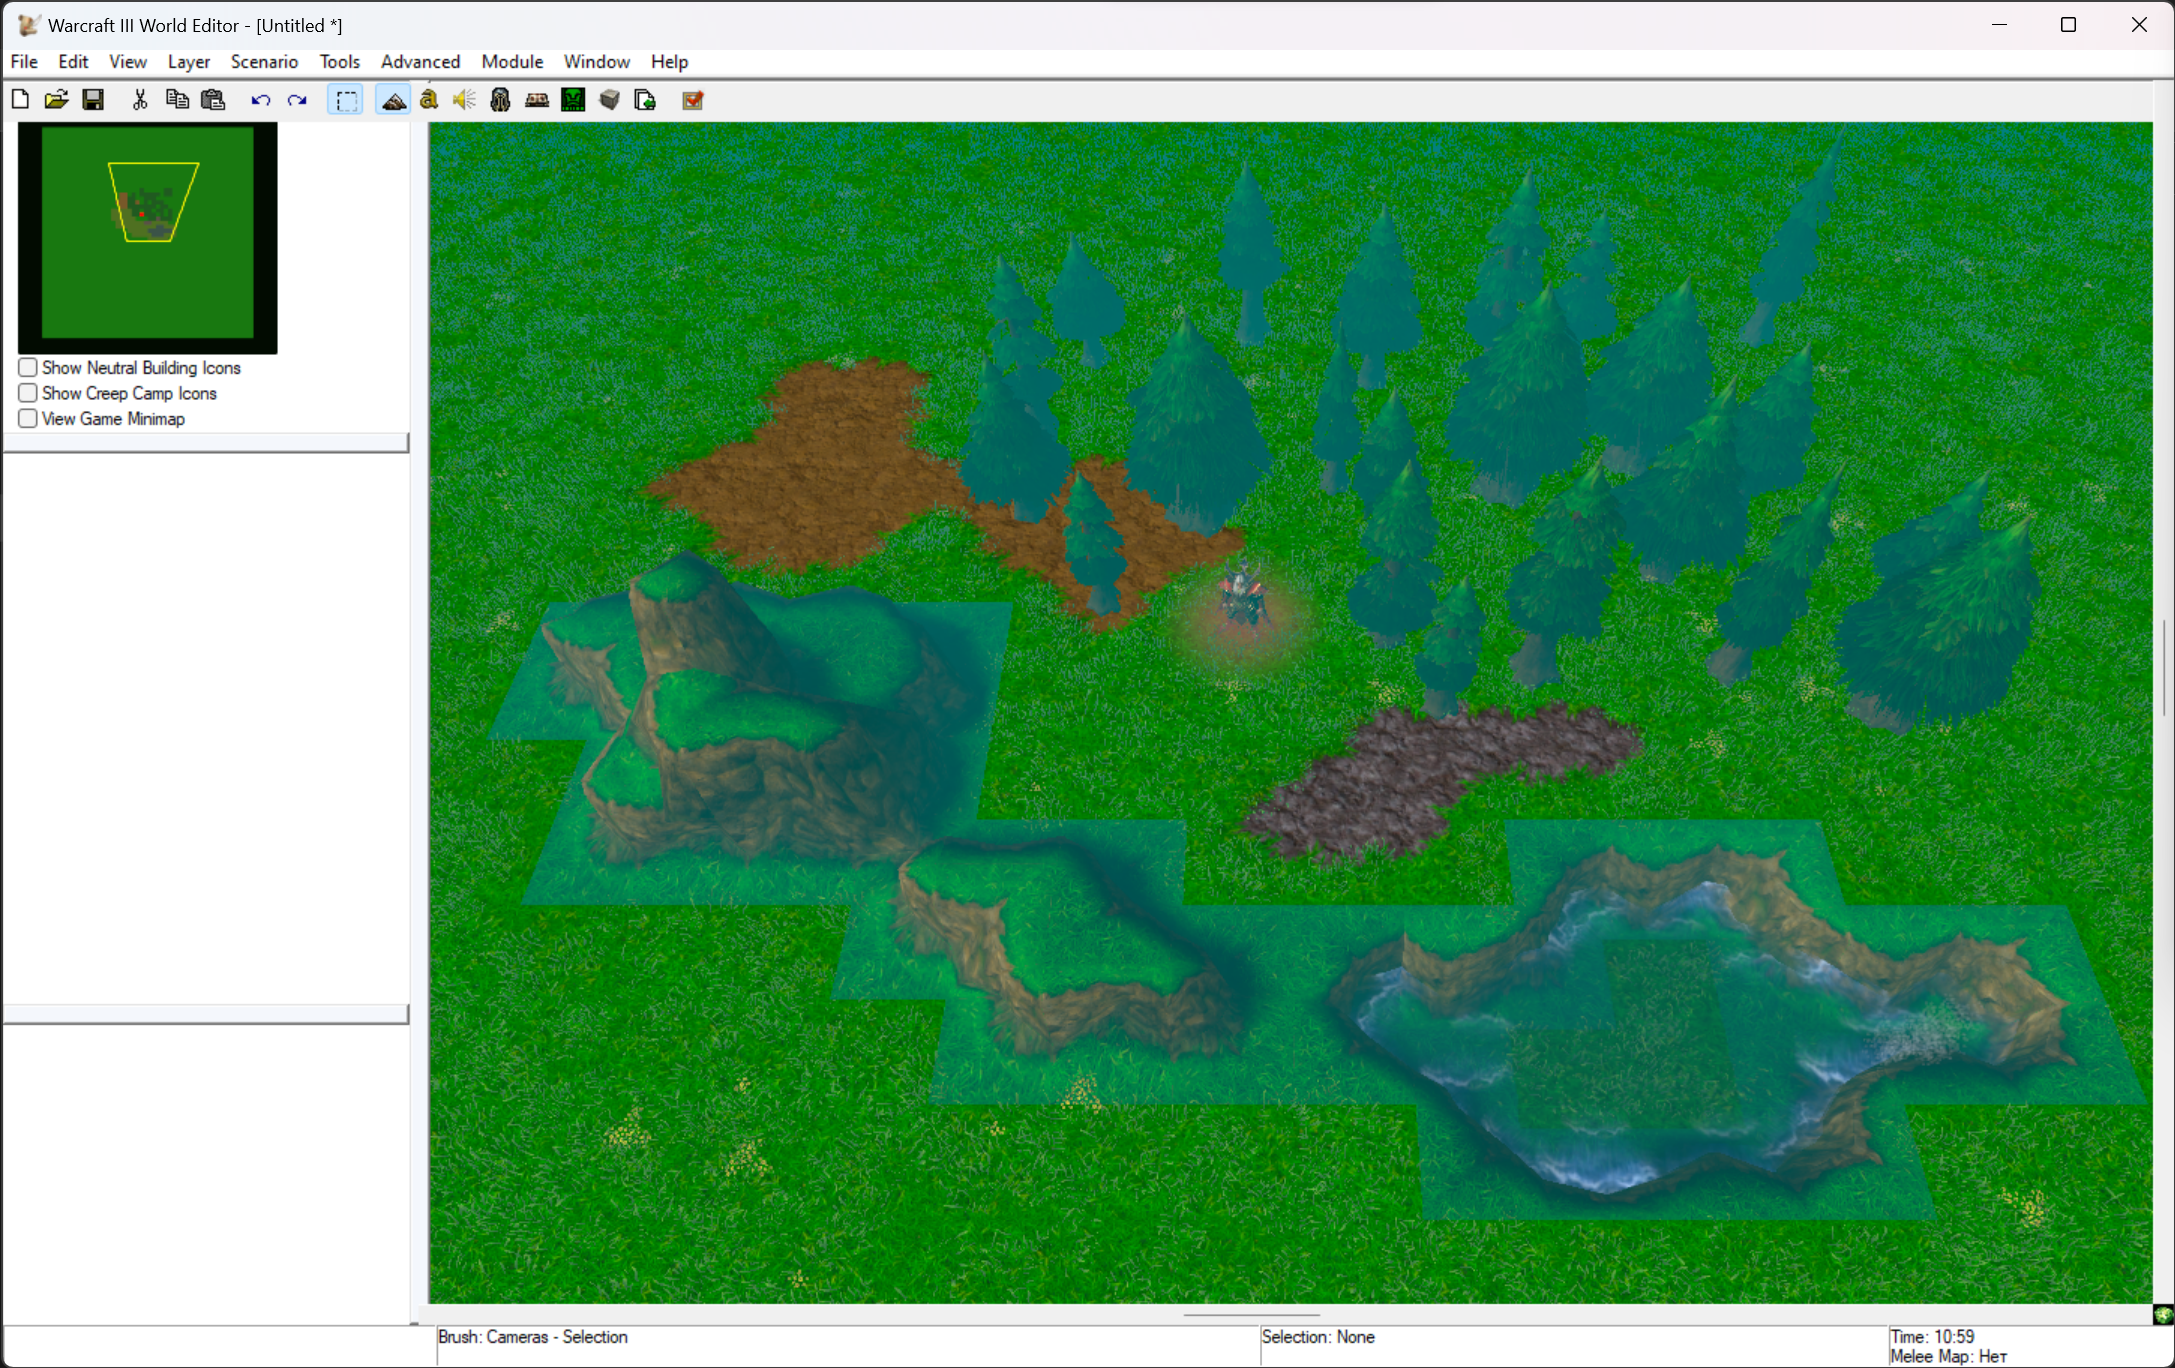Click the minimap preview thumbnail

(x=148, y=237)
